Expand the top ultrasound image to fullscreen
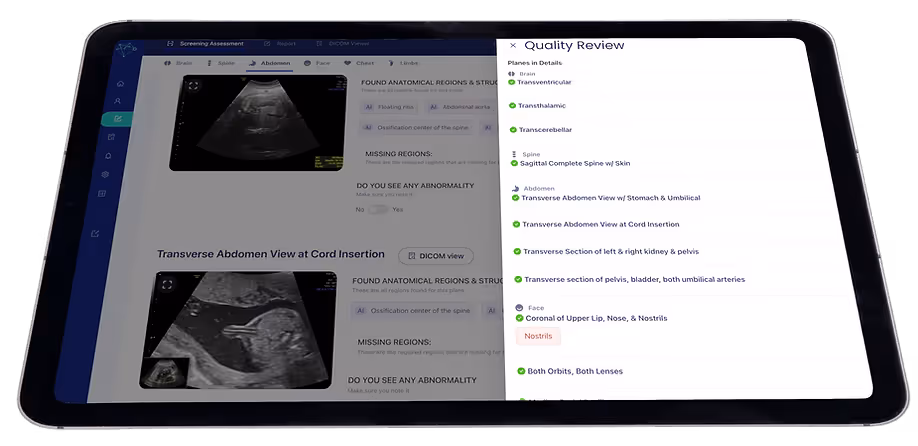 click(192, 86)
